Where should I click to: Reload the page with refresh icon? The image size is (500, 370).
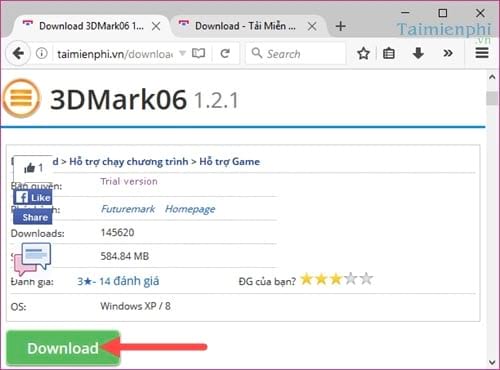tap(225, 53)
